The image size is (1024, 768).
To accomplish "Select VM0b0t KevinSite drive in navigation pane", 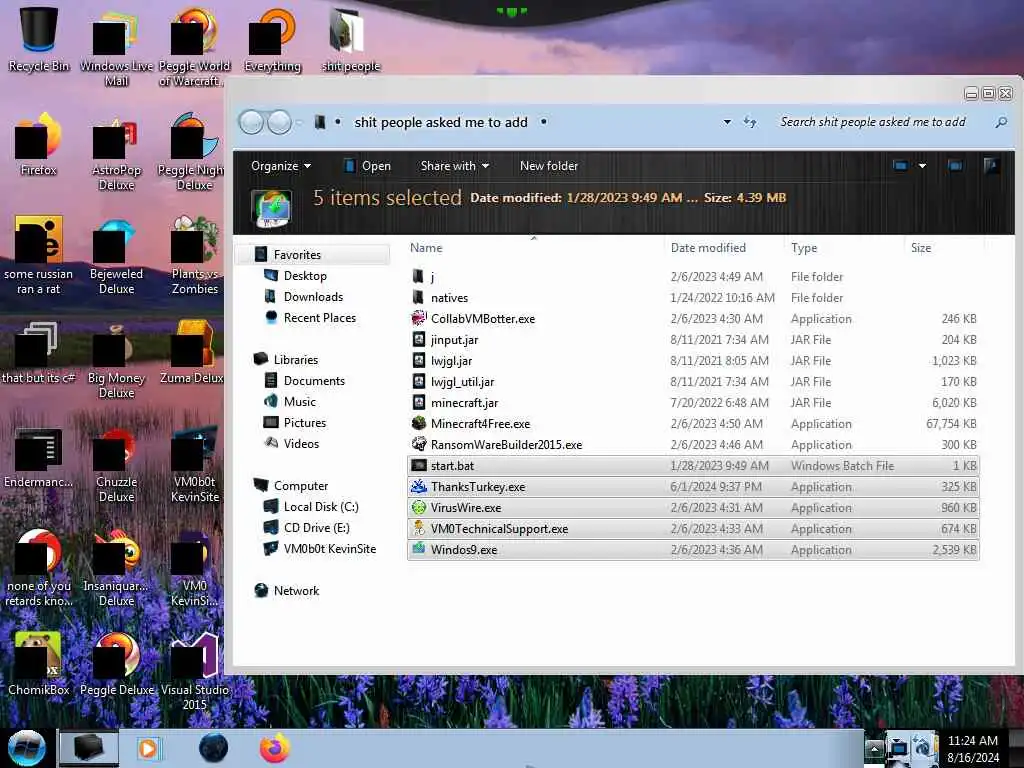I will click(x=330, y=549).
